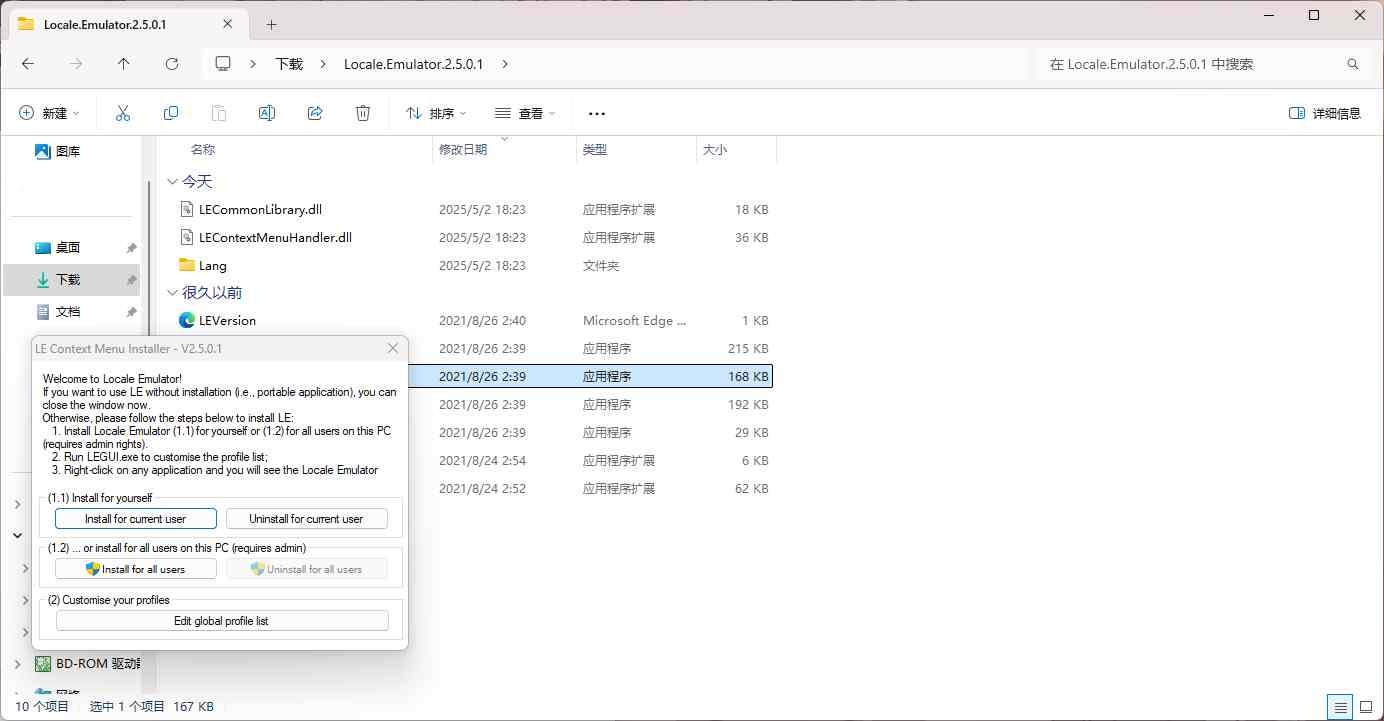
Task: Go back with the left arrow
Action: point(28,63)
